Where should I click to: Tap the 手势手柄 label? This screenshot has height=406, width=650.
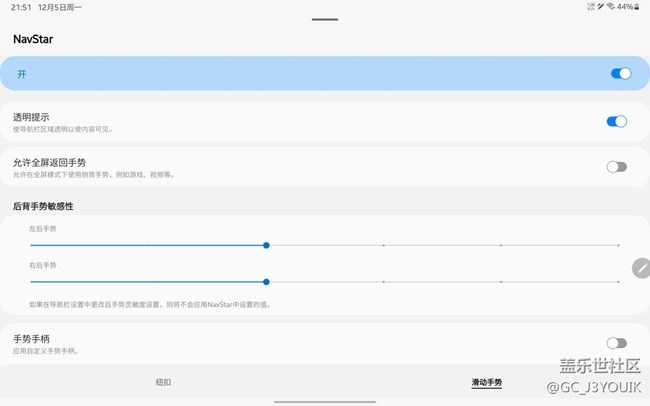click(x=31, y=339)
